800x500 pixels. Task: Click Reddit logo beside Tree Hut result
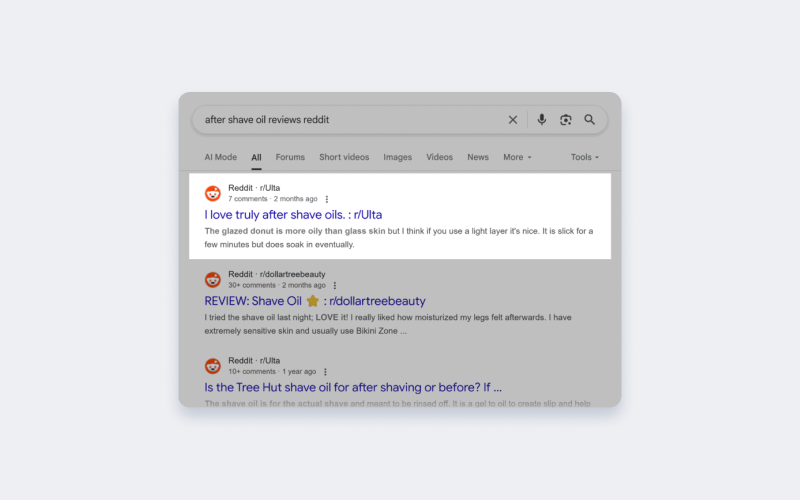click(213, 366)
